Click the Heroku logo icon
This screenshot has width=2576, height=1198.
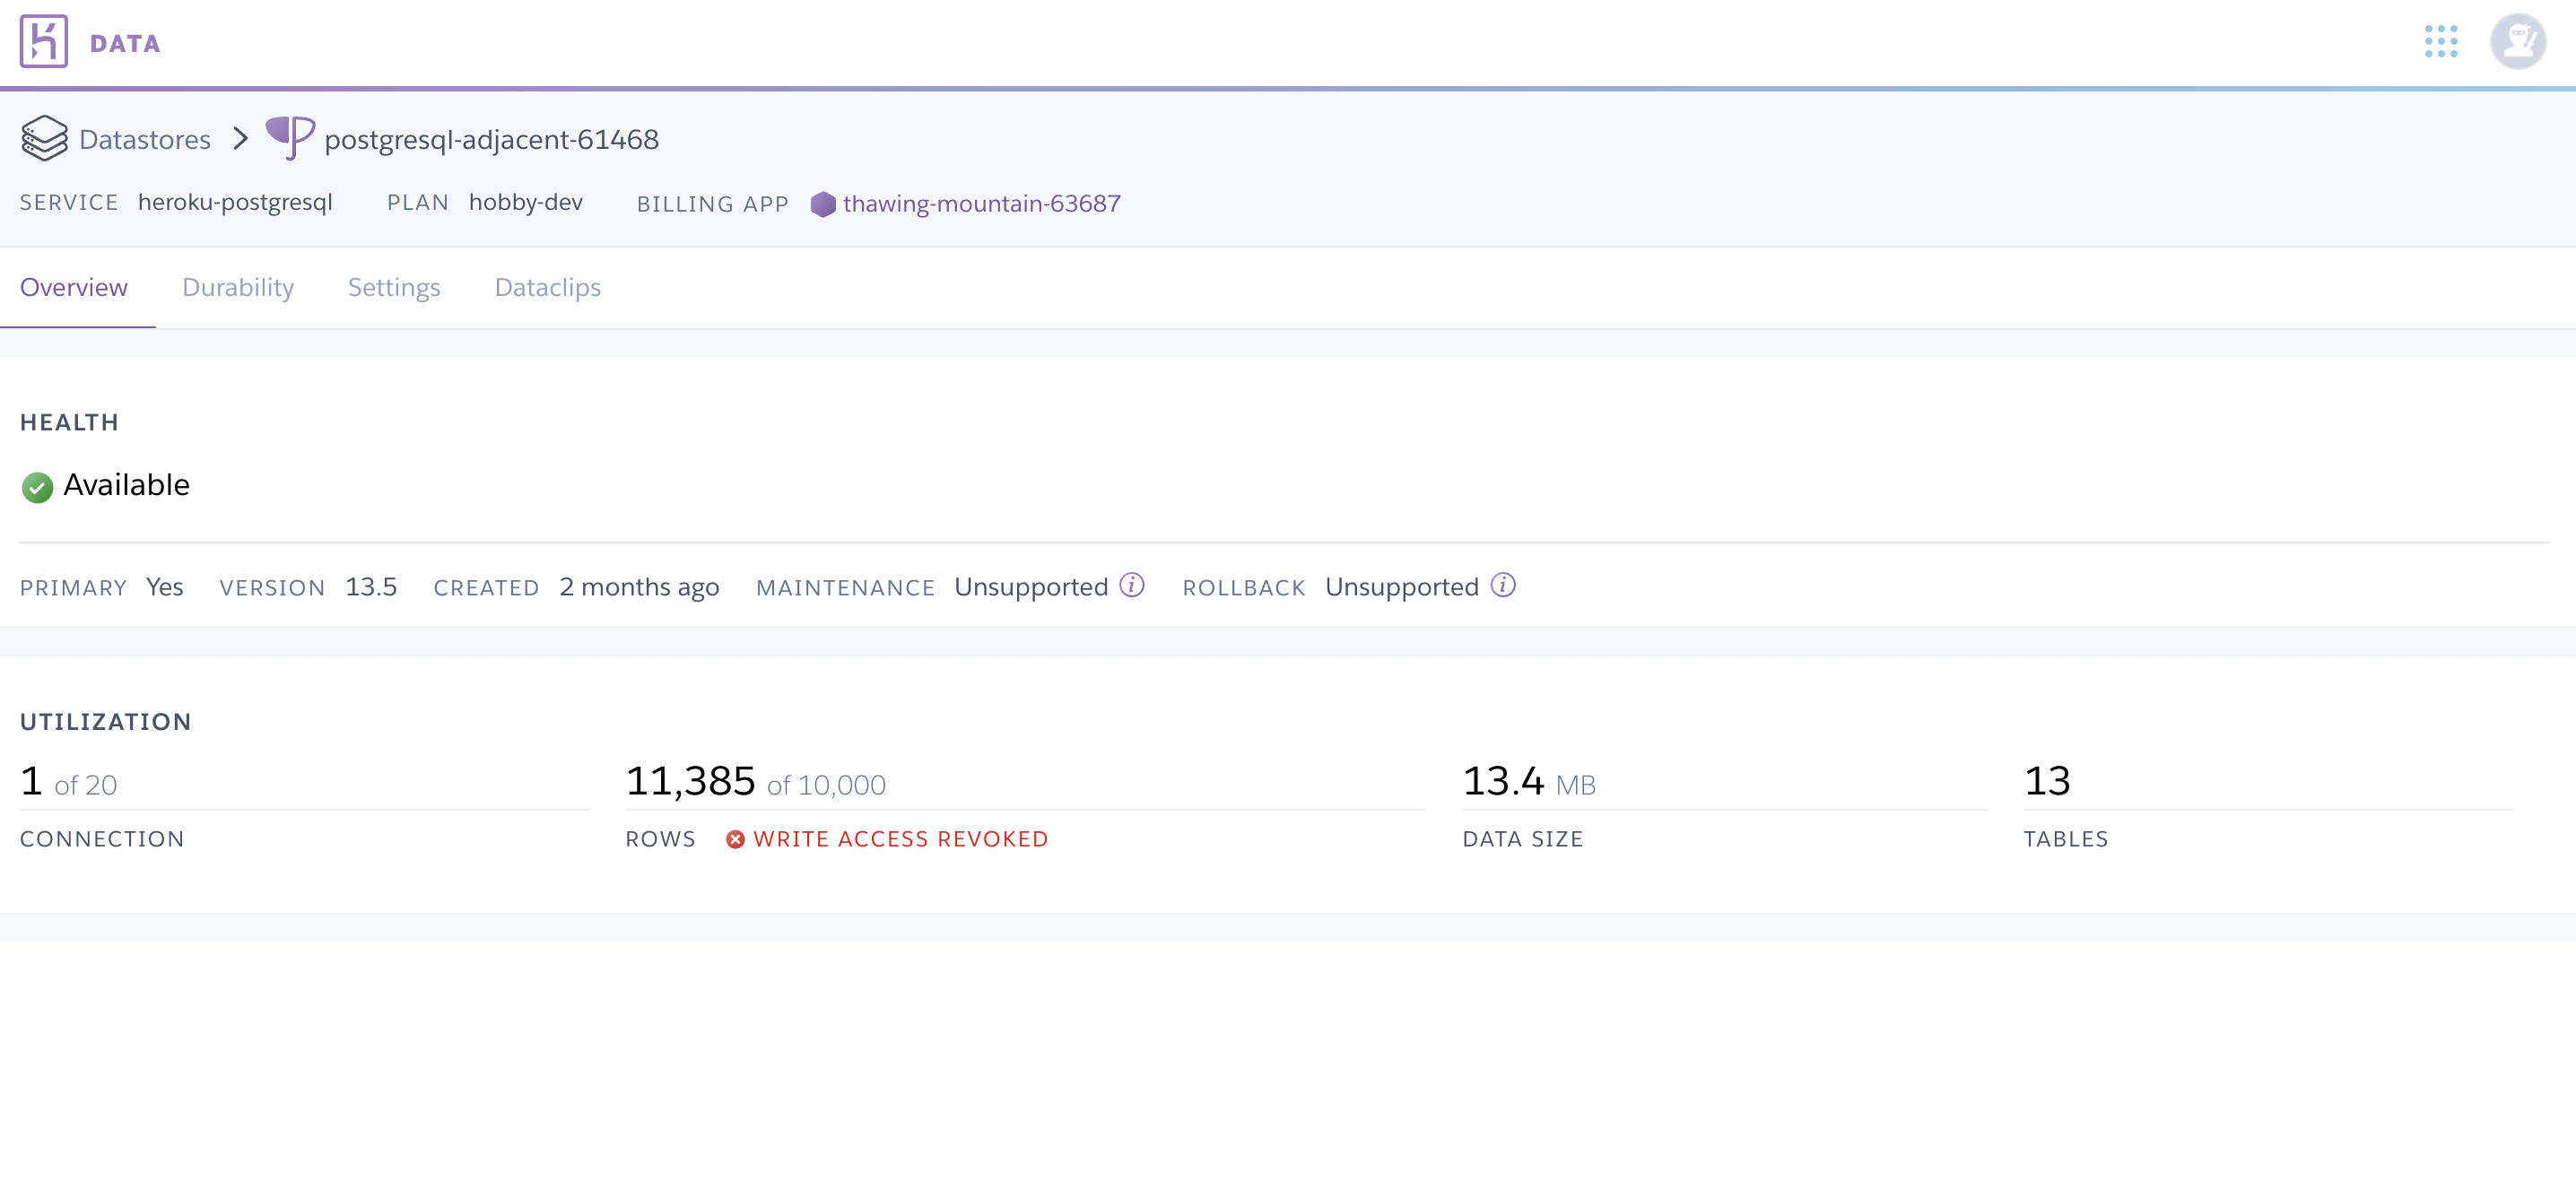tap(43, 42)
